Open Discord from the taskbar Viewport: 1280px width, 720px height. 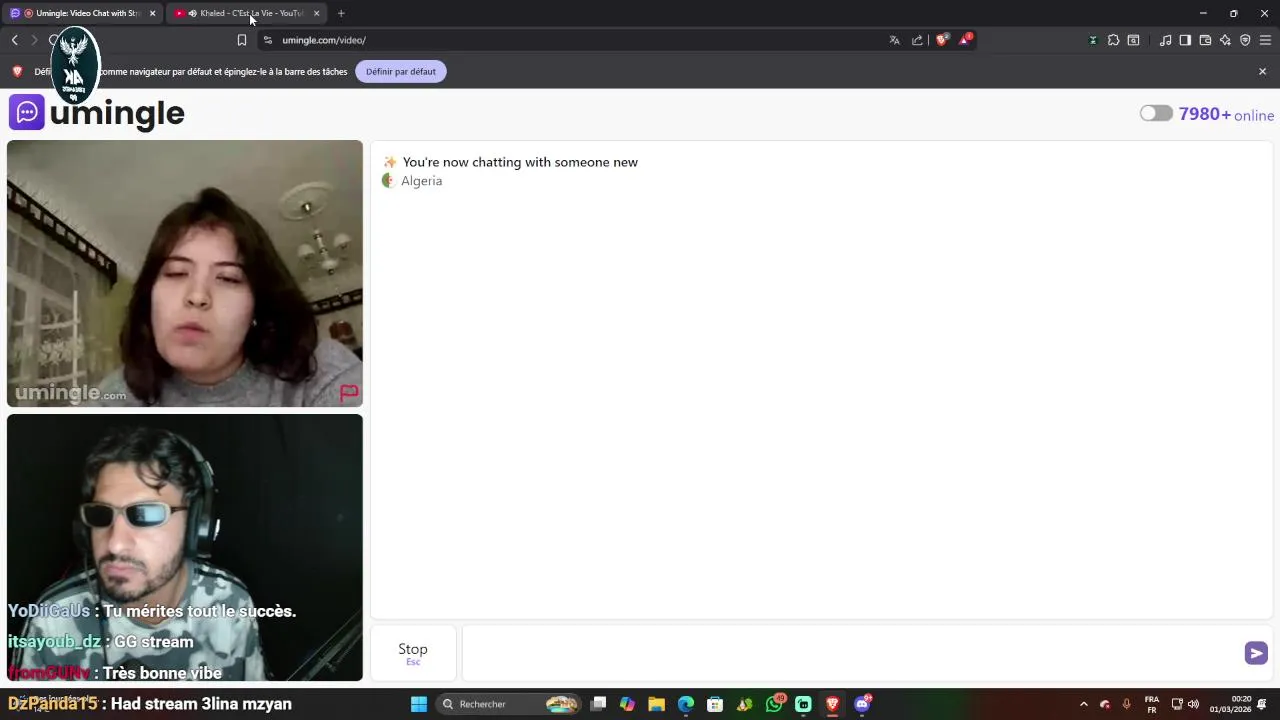863,704
